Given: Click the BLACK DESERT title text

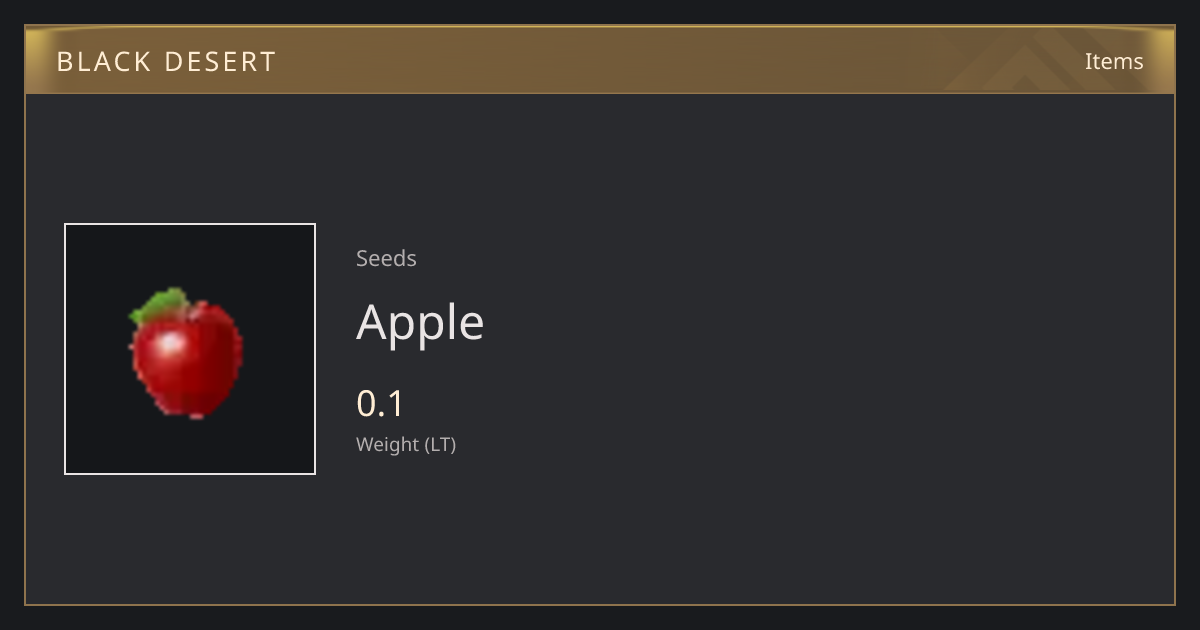Looking at the screenshot, I should coord(166,62).
